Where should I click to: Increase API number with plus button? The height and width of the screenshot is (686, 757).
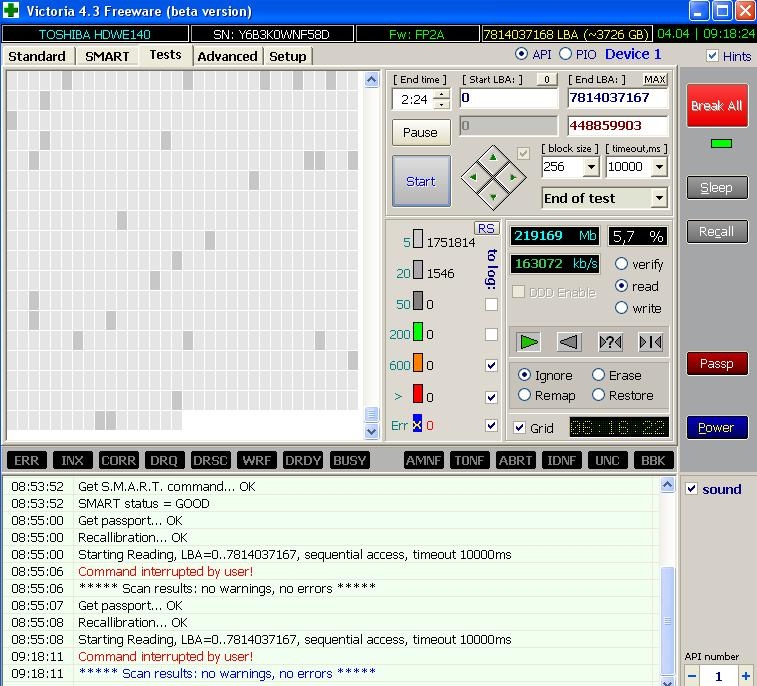[x=746, y=676]
